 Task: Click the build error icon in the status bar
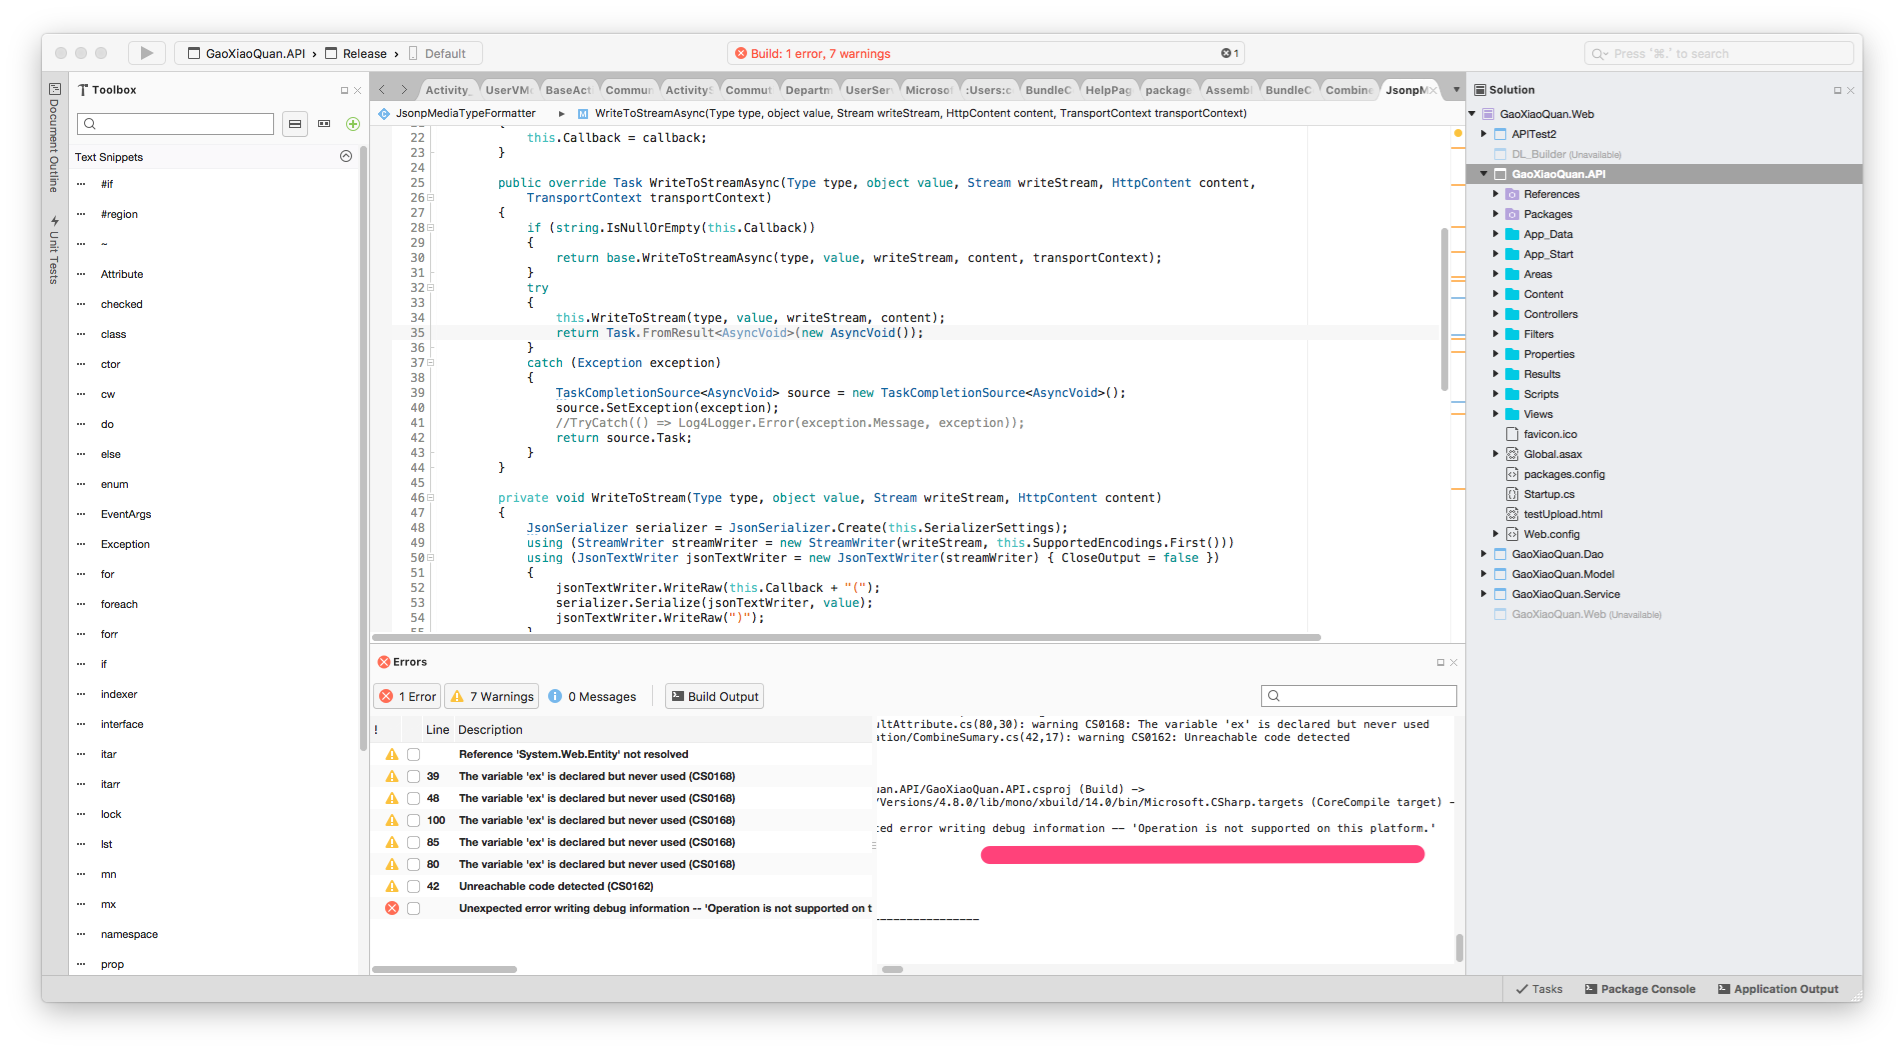(741, 54)
